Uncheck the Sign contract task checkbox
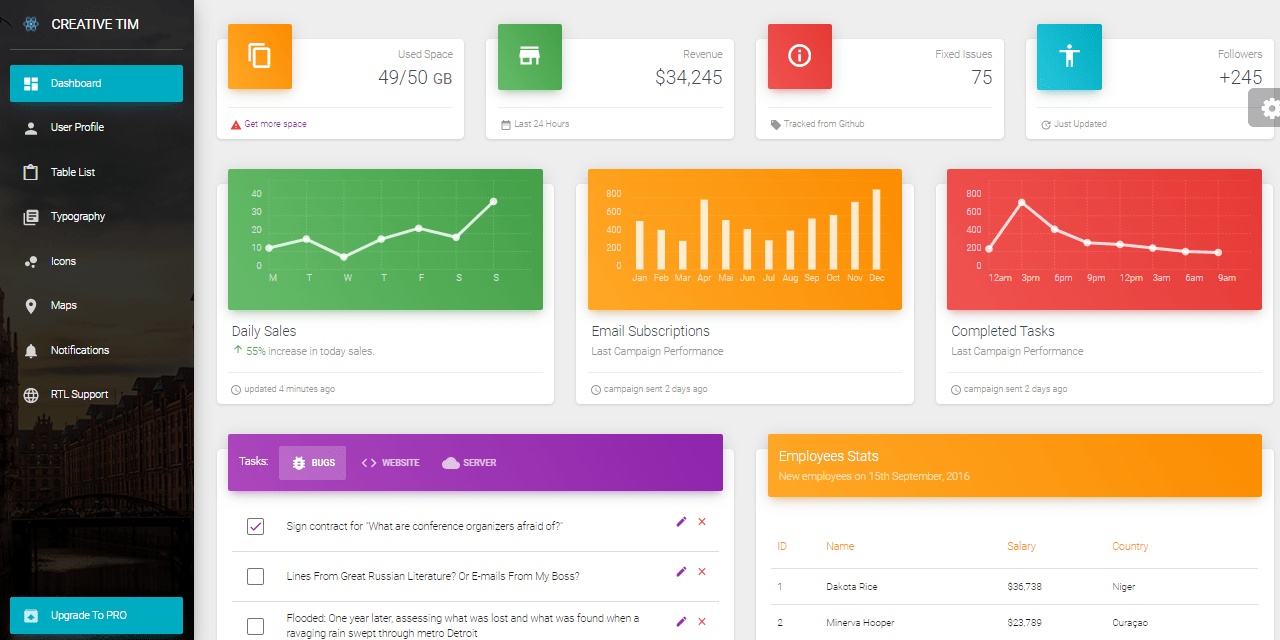1280x640 pixels. point(255,526)
